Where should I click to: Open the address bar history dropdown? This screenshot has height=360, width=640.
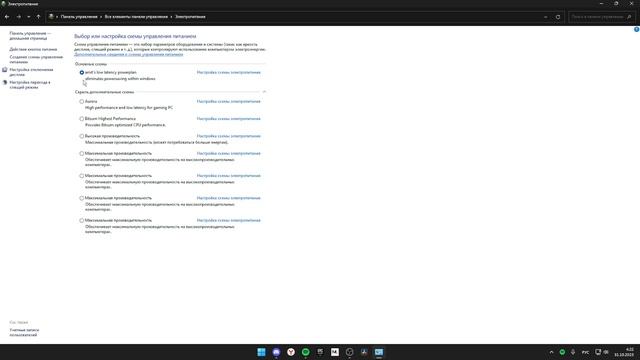[x=546, y=17]
